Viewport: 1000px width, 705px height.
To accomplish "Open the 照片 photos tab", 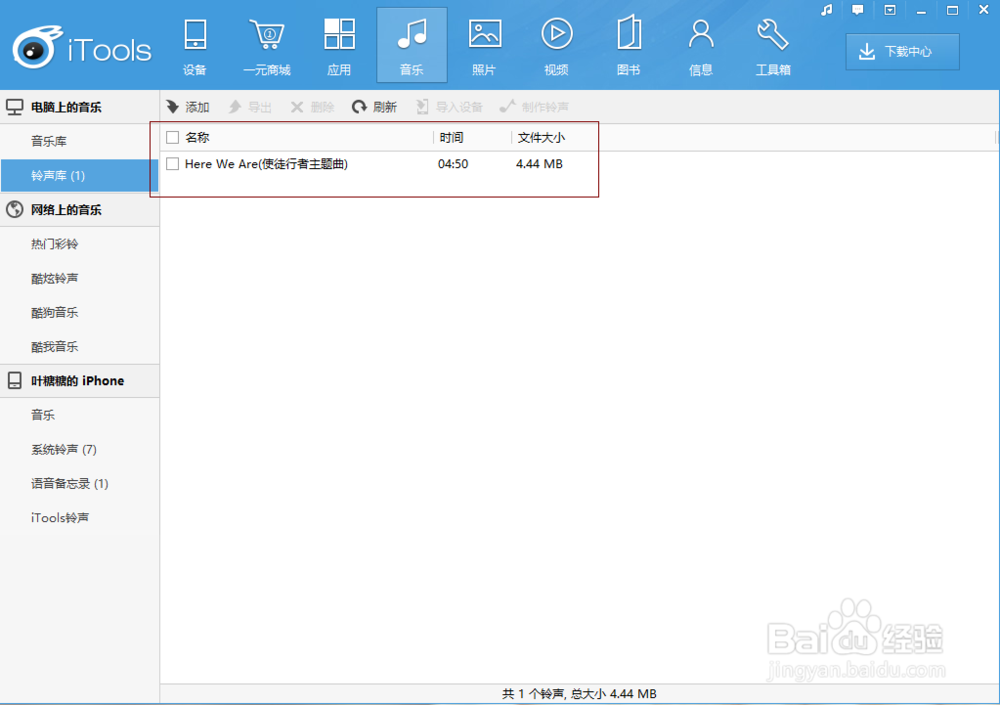I will pyautogui.click(x=484, y=46).
